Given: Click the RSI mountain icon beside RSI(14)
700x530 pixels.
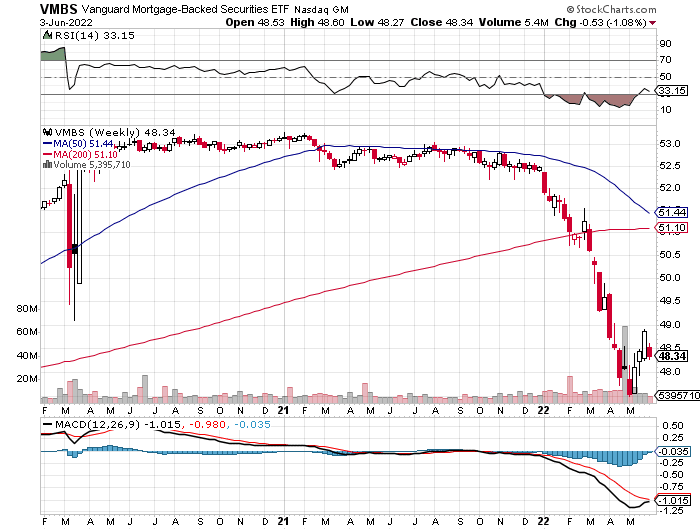Looking at the screenshot, I should coord(47,35).
